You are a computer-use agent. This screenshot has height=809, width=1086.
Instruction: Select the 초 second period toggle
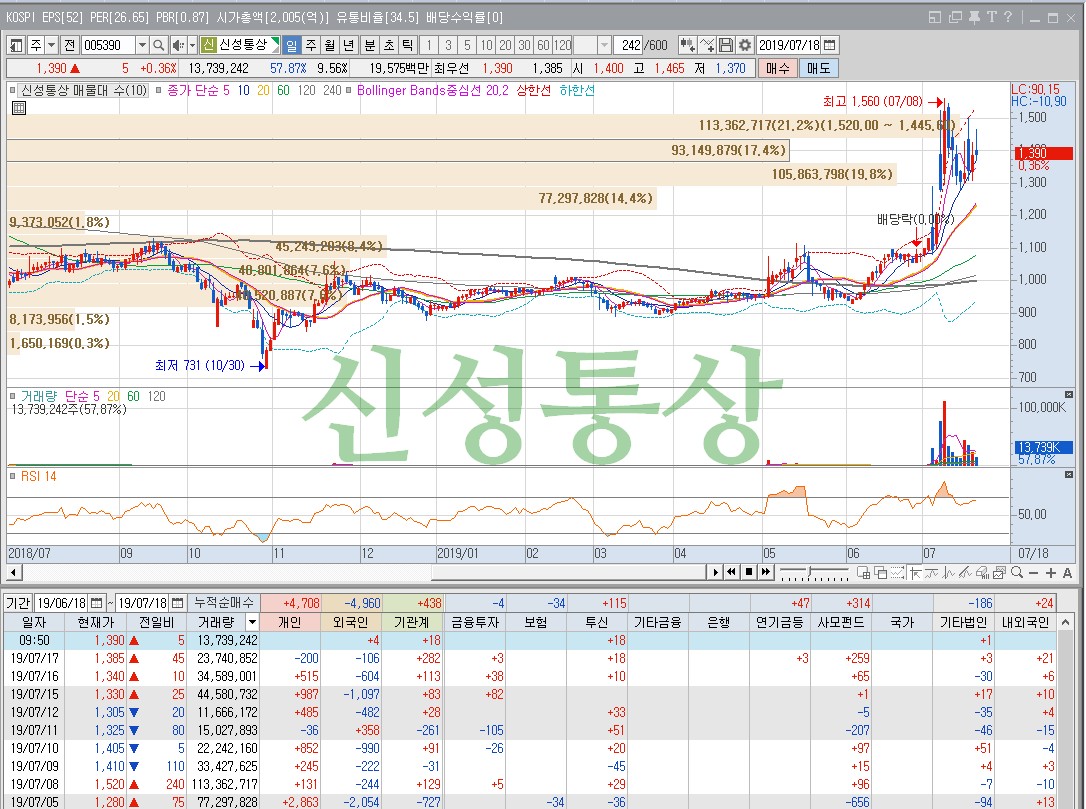389,46
